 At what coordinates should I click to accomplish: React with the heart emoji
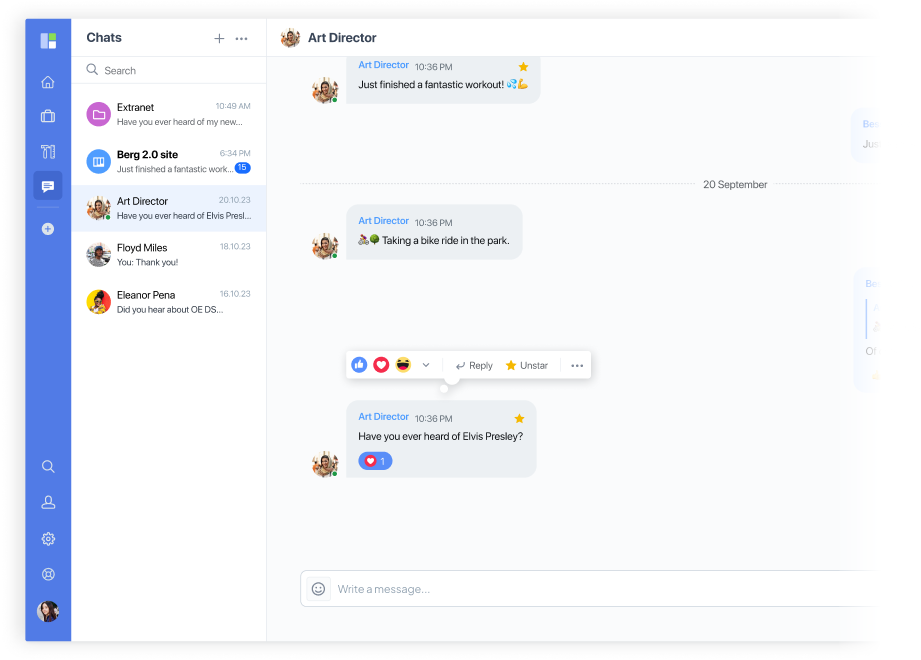point(381,364)
